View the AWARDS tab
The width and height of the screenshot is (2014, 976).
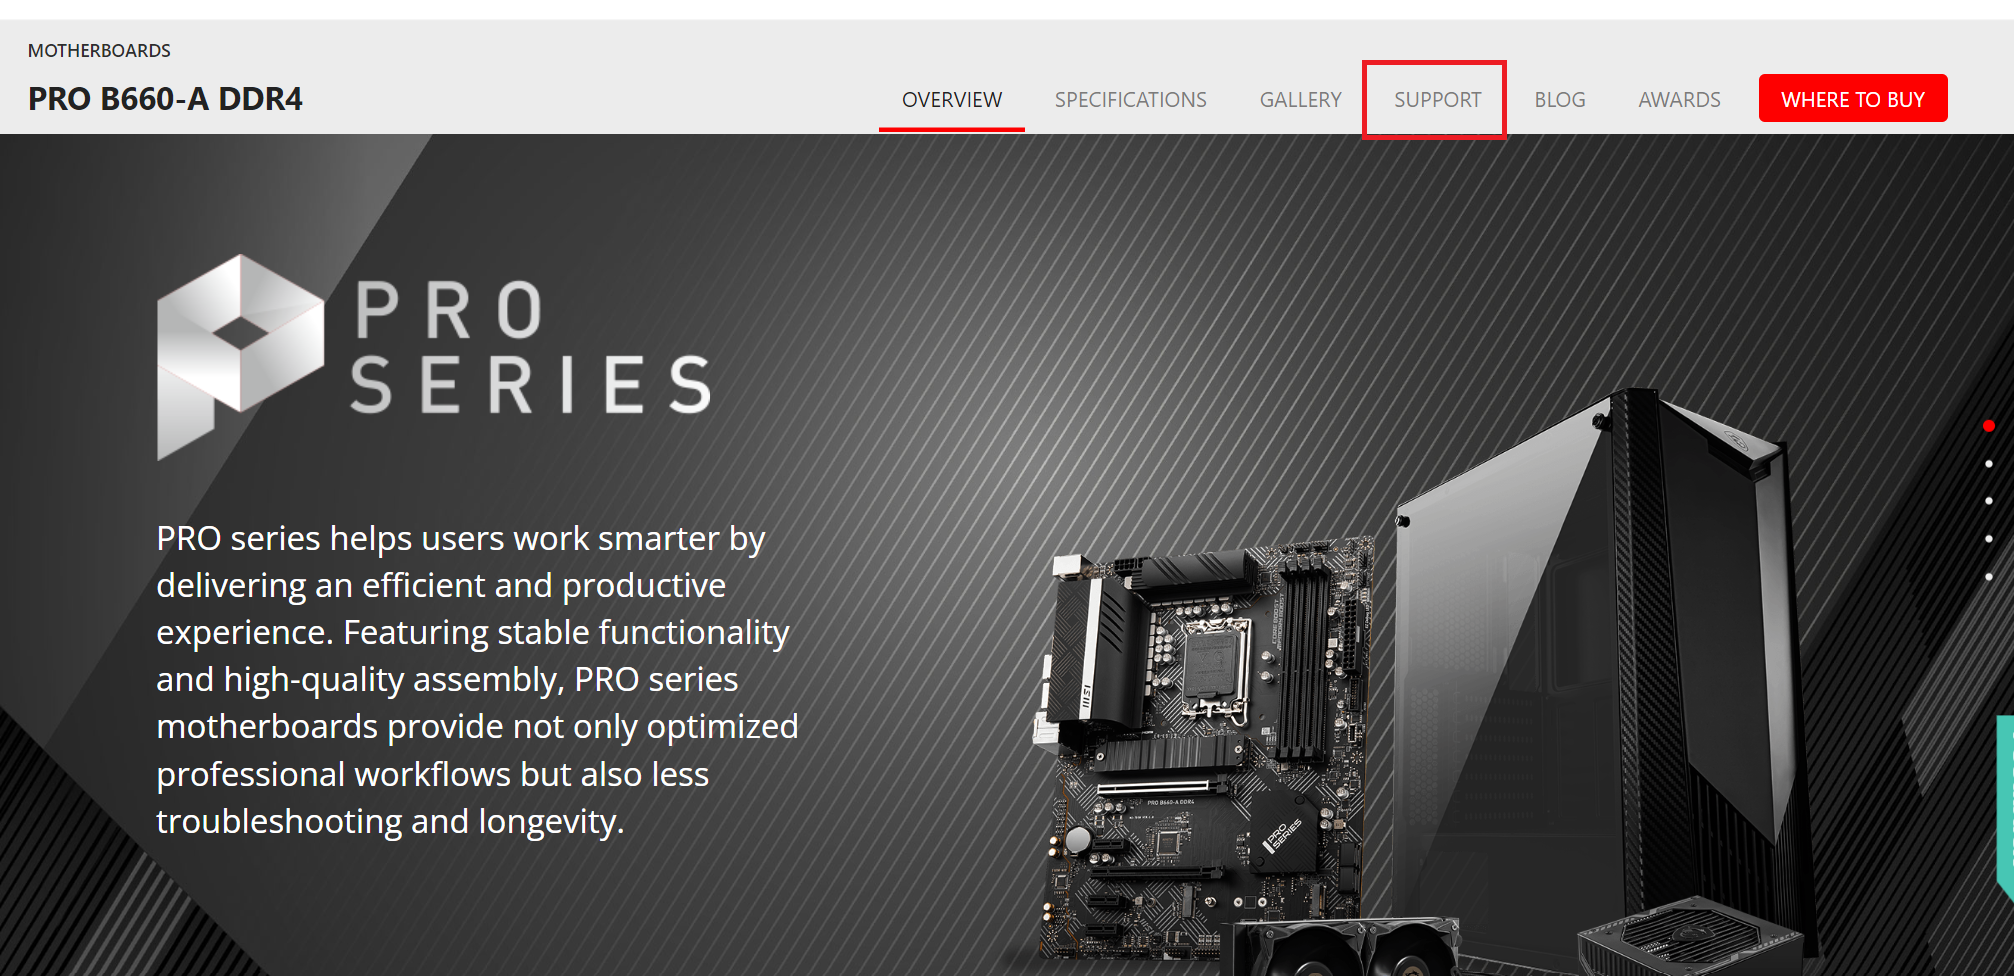click(x=1679, y=100)
